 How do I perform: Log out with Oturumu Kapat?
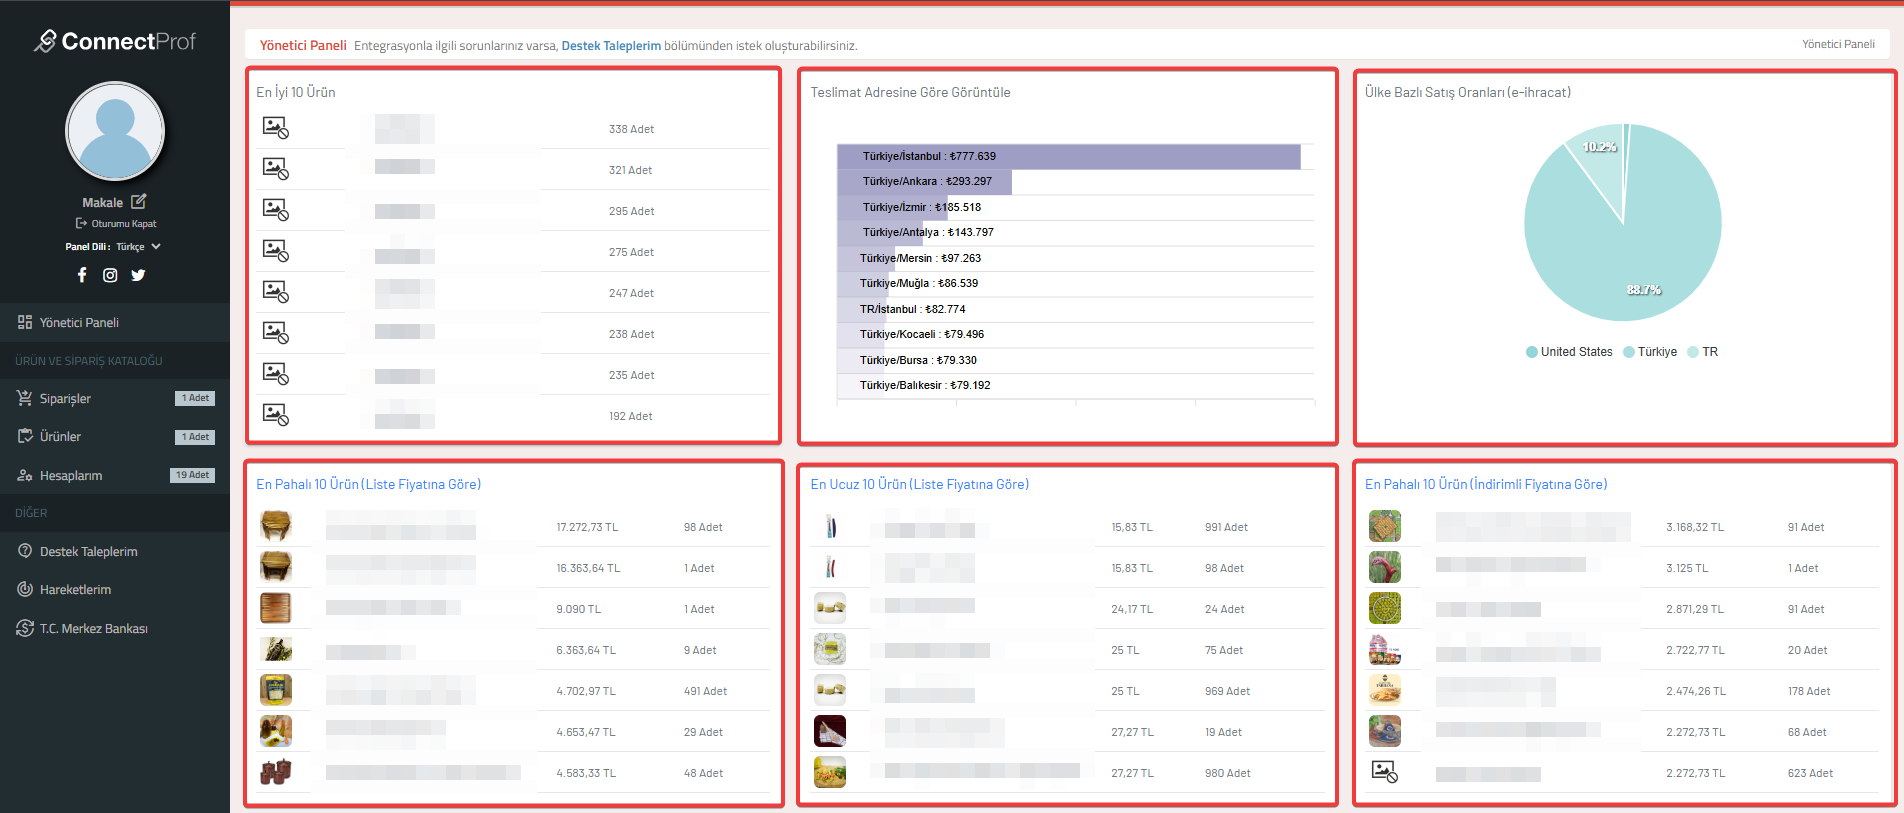[116, 224]
